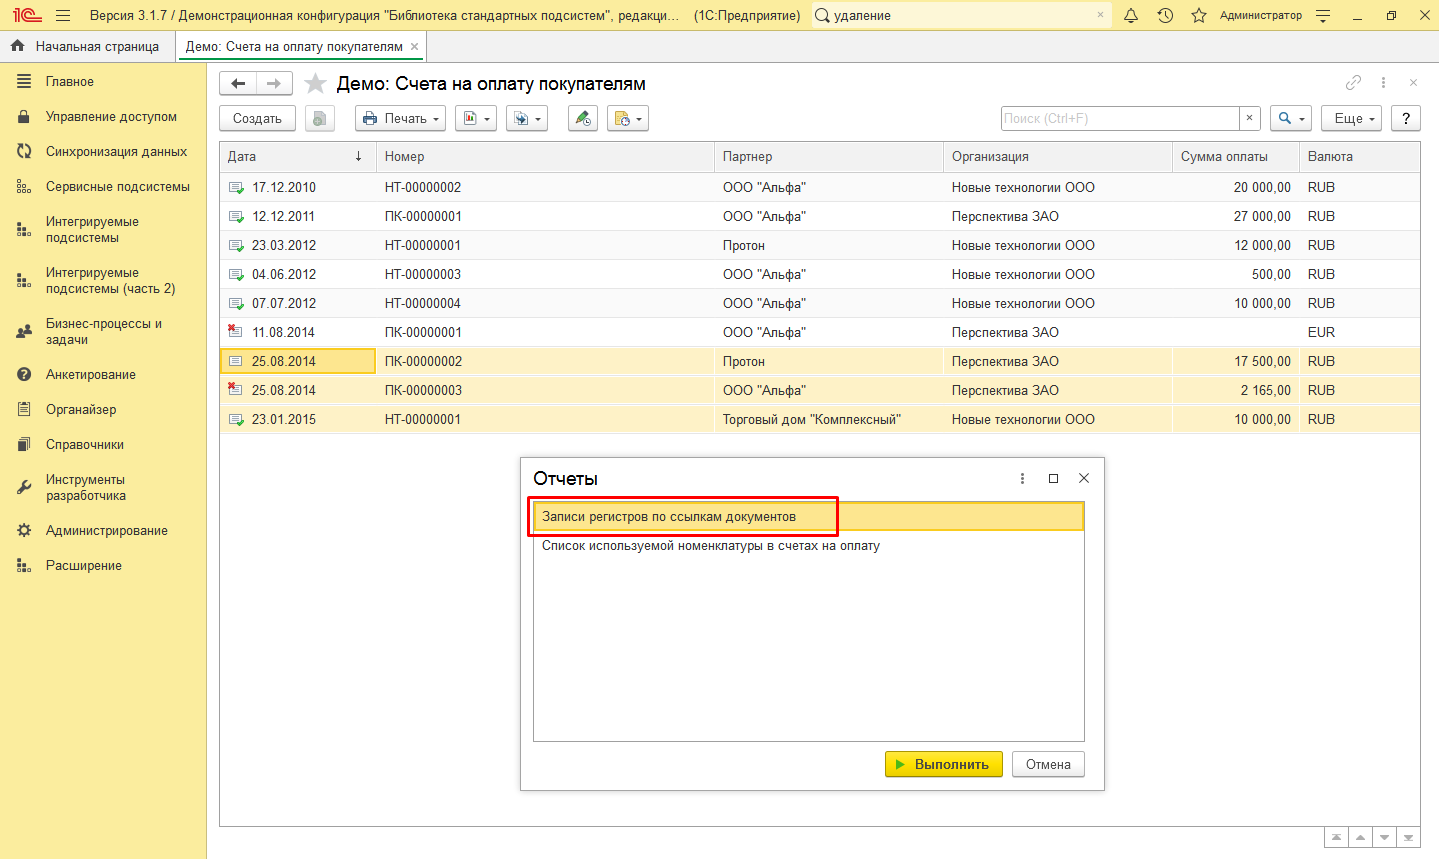
Task: Switch to Начальная страница tab
Action: 85,46
